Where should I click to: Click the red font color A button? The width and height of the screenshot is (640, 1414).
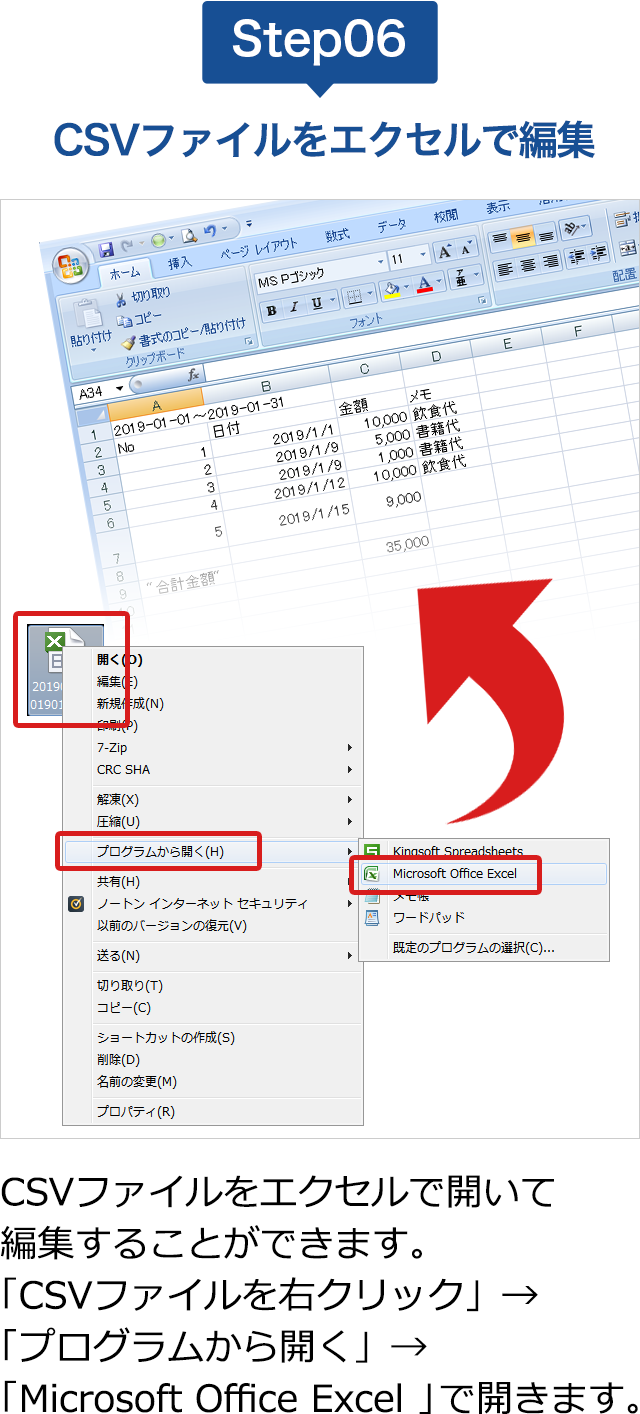pos(424,283)
